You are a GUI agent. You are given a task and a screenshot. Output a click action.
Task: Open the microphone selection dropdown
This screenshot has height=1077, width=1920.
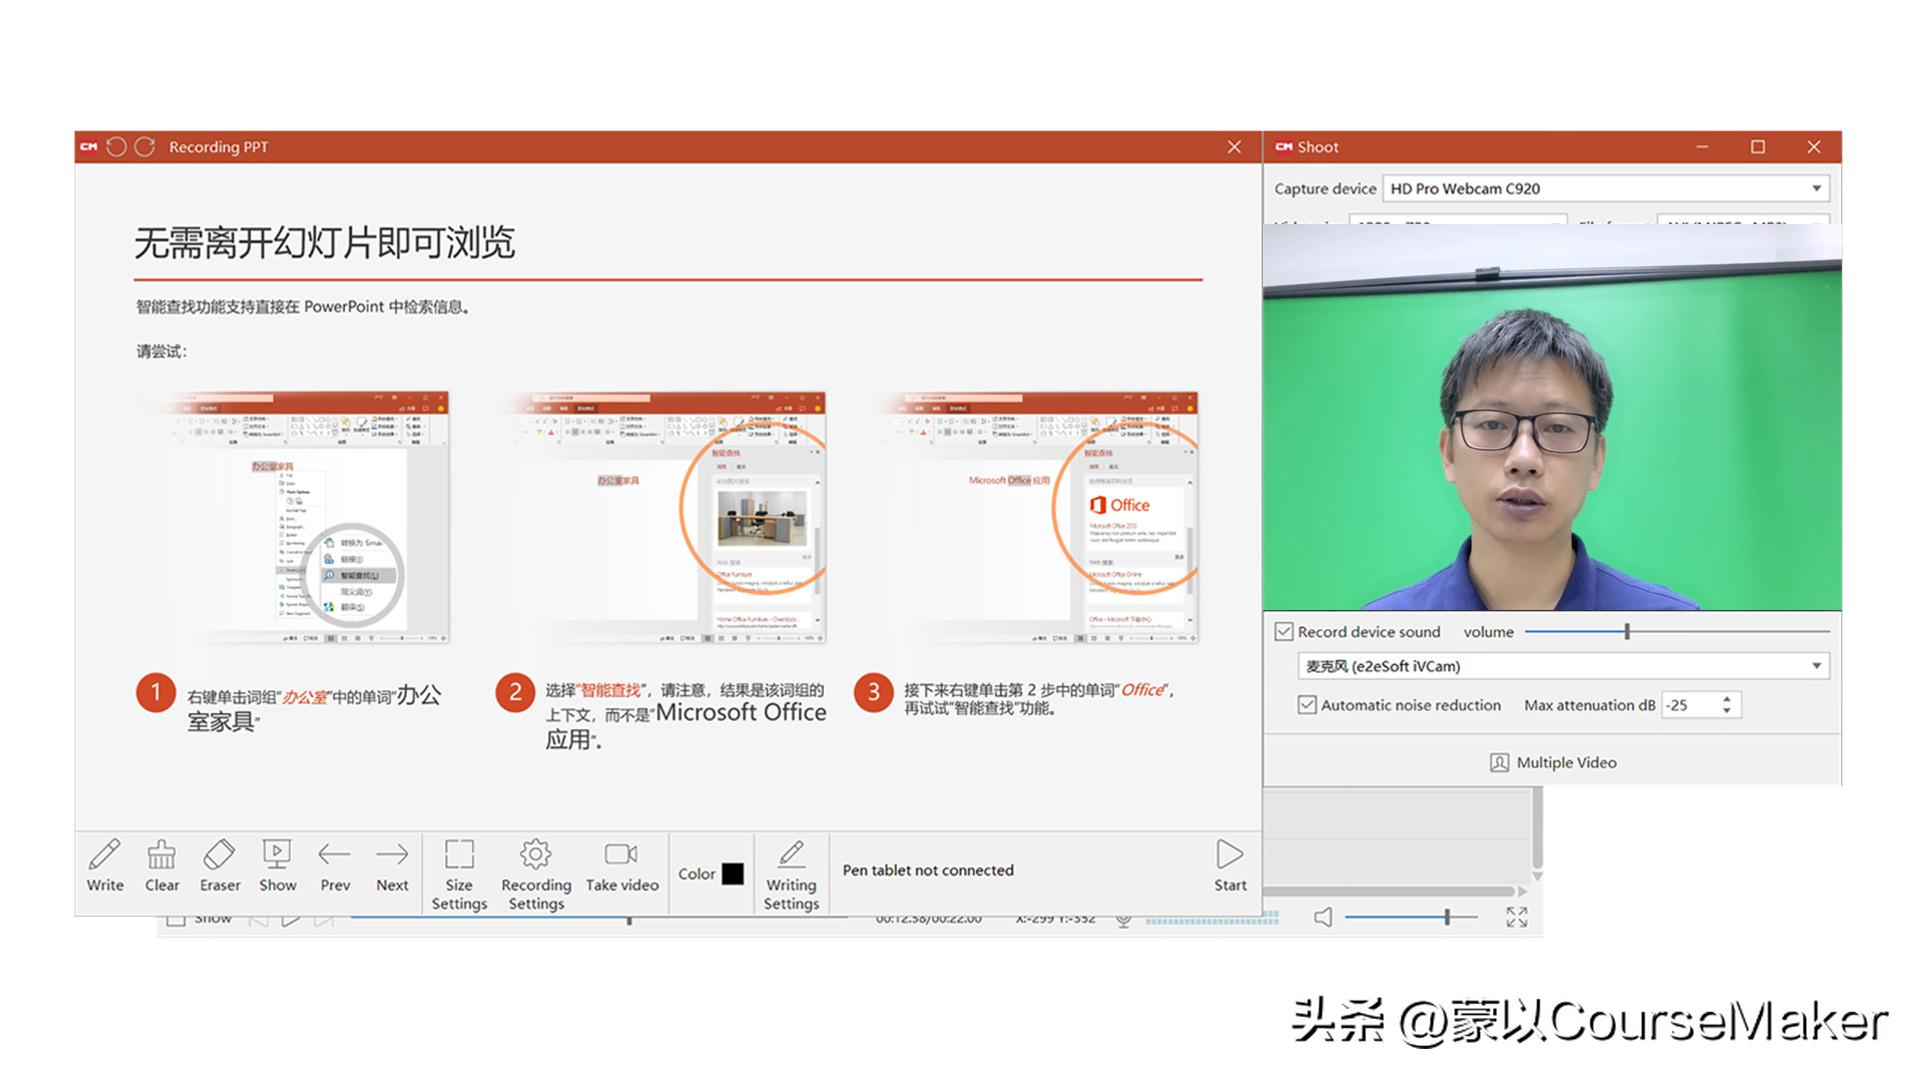click(1817, 665)
